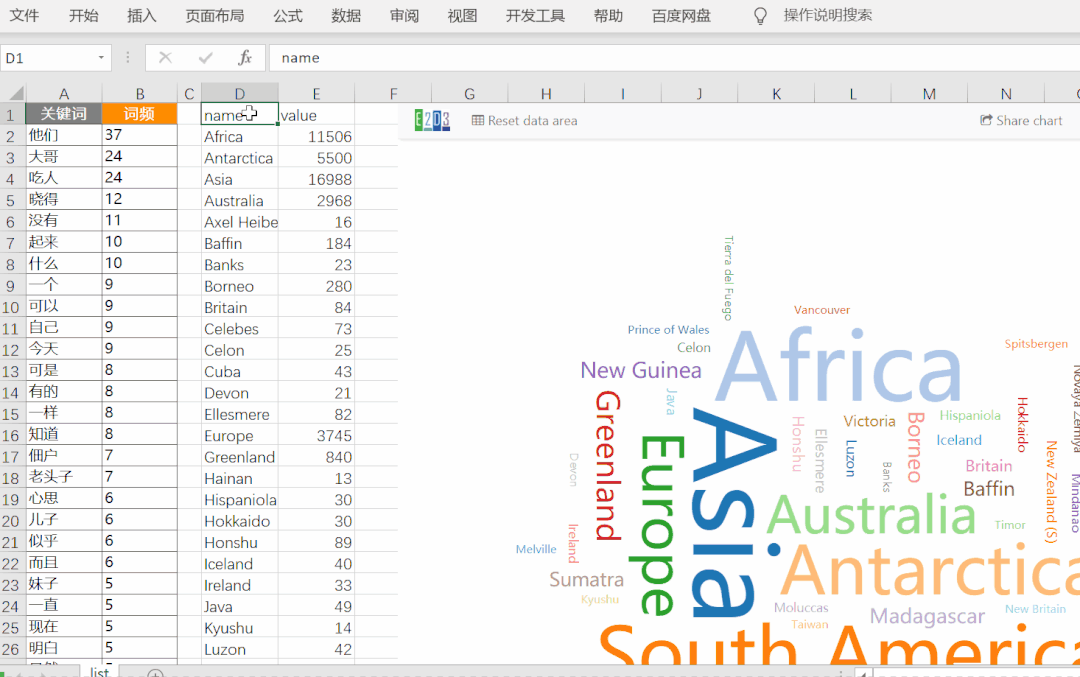This screenshot has width=1080, height=677.
Task: Click the E2D3 logo icon
Action: (432, 121)
